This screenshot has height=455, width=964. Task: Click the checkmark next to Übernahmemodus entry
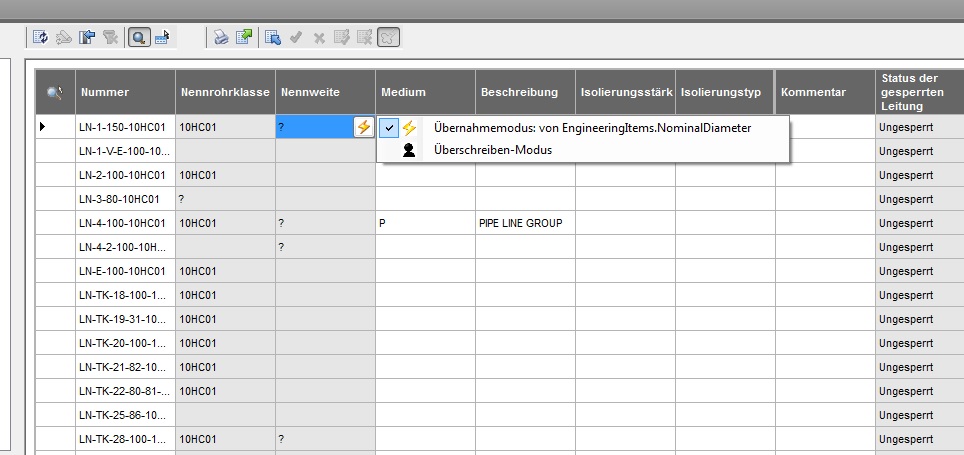(x=389, y=128)
